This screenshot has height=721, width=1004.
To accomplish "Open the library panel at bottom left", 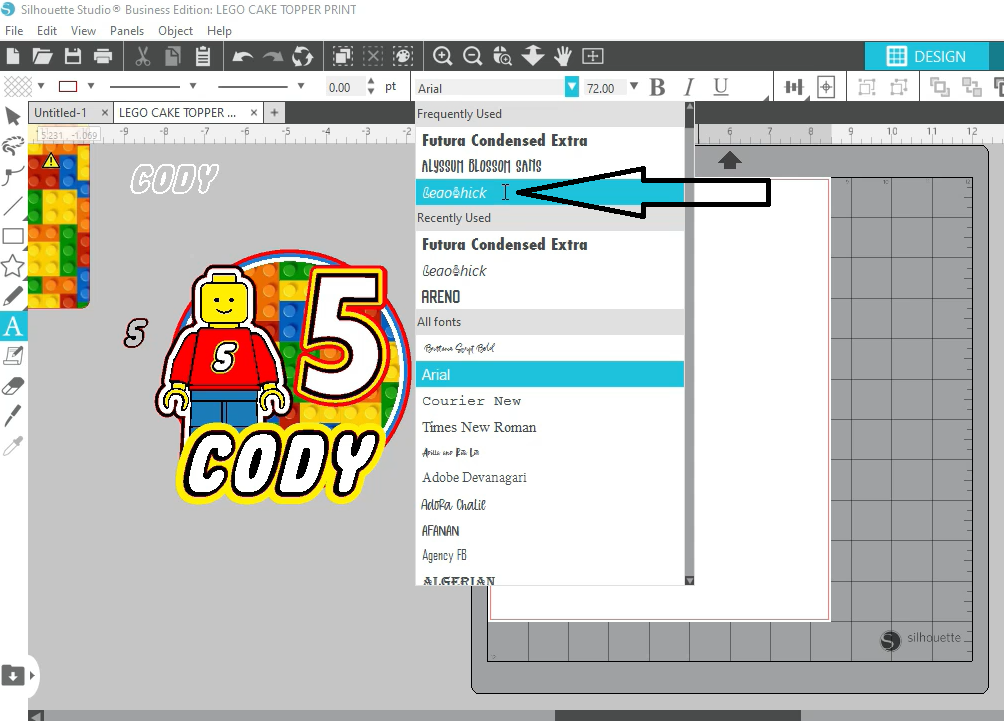I will (x=13, y=676).
